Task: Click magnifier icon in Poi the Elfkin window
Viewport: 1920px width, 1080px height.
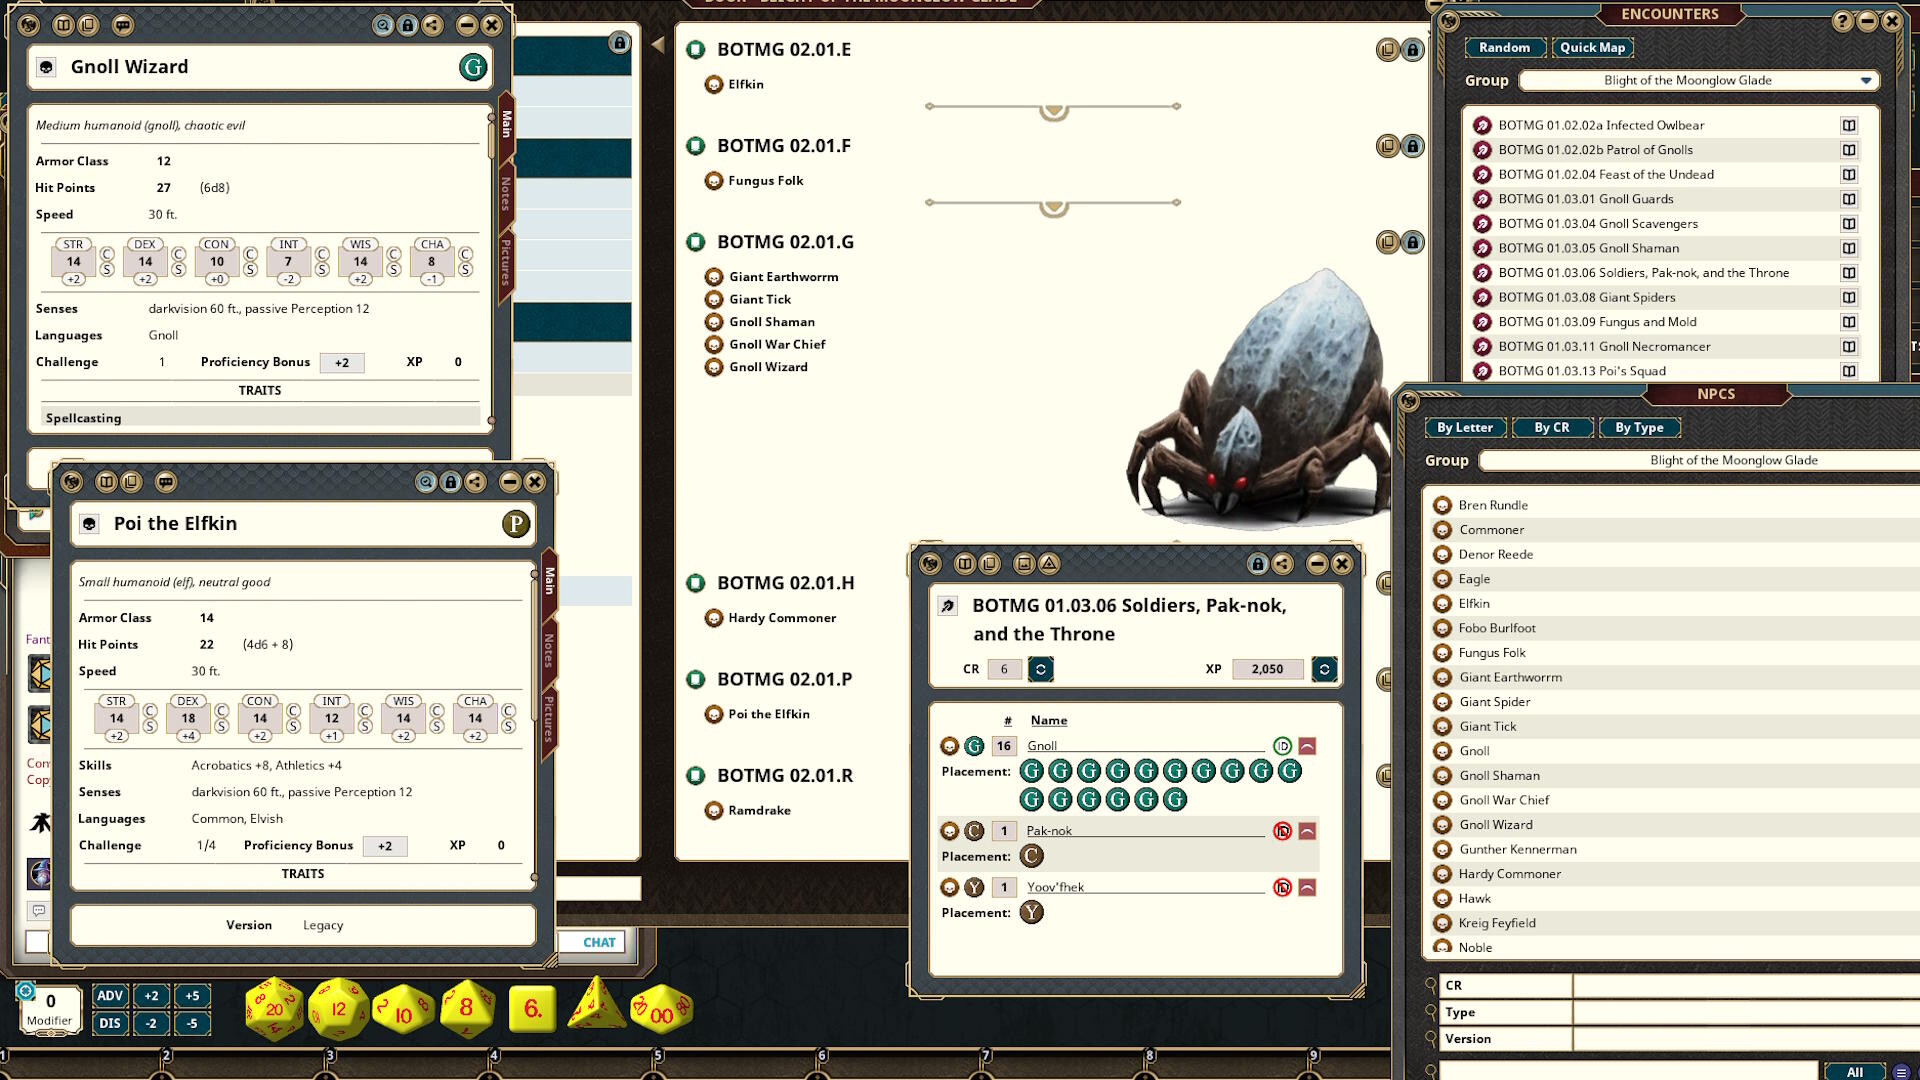Action: [x=426, y=482]
